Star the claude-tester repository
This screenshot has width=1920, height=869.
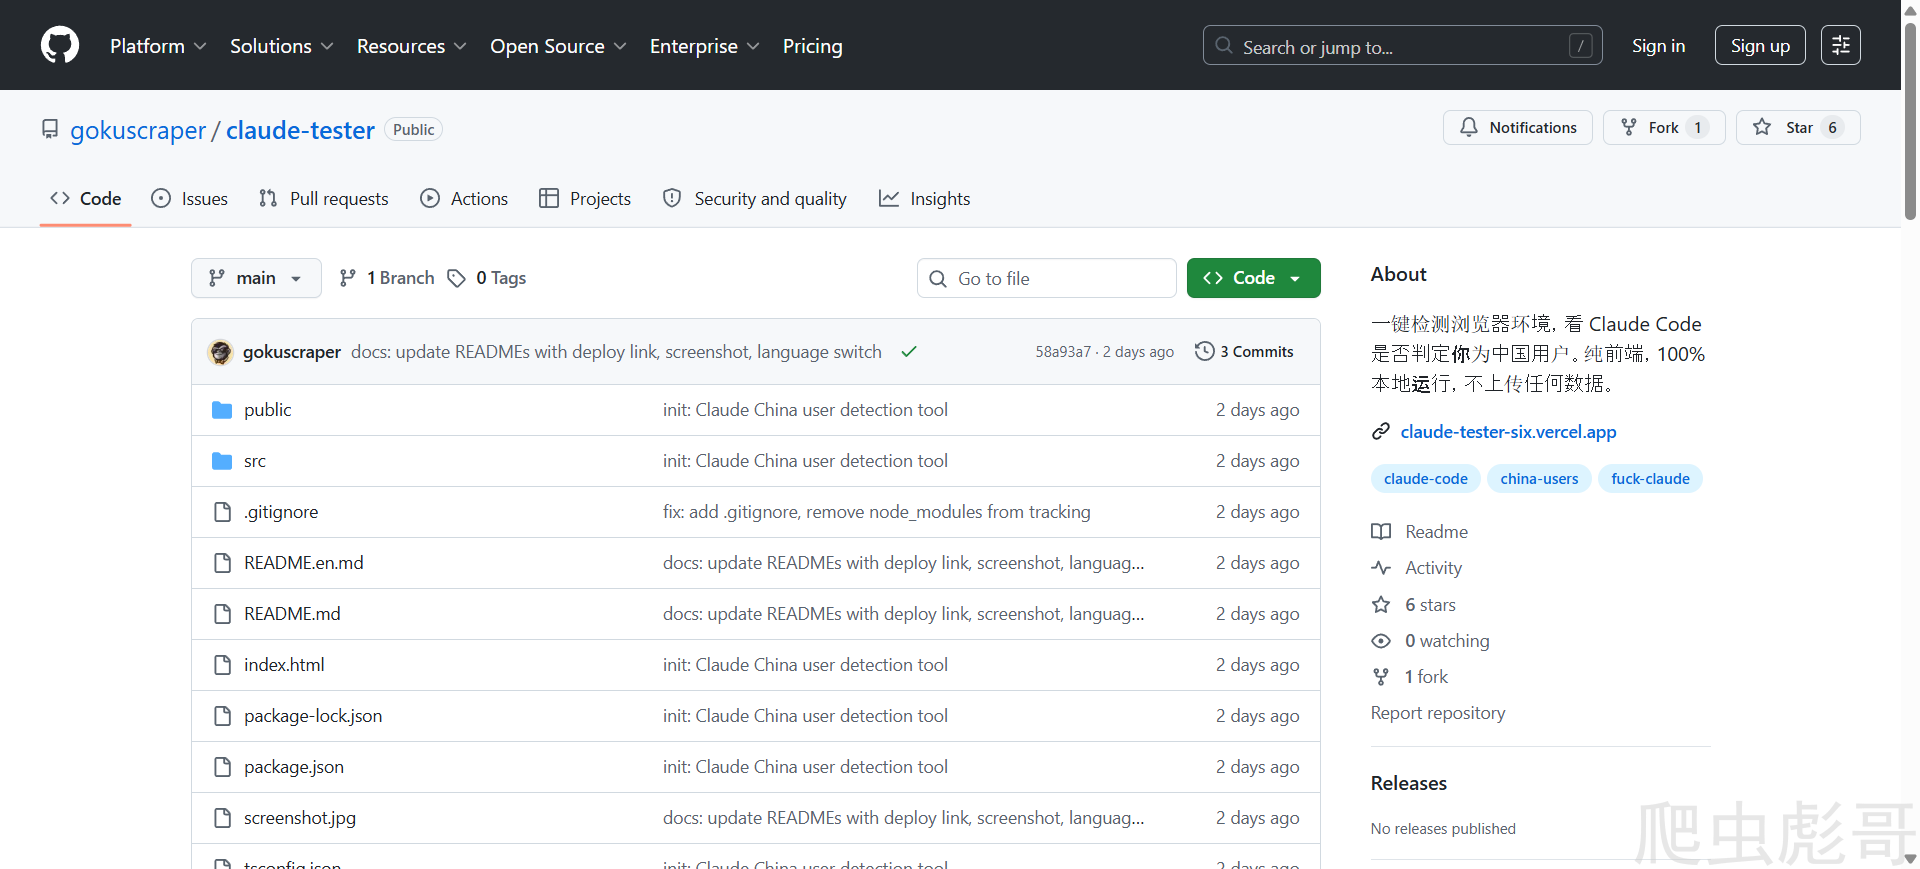[1798, 127]
